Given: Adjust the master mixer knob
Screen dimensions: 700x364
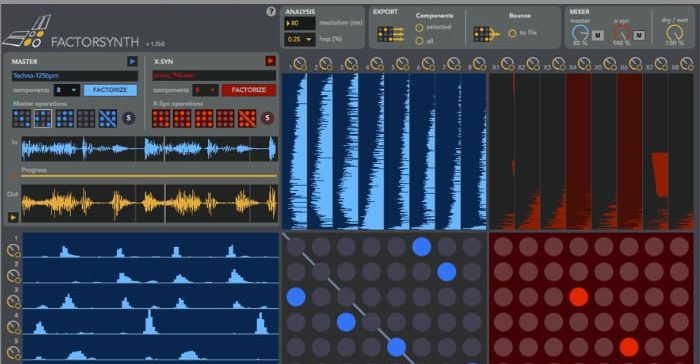Looking at the screenshot, I should 580,33.
